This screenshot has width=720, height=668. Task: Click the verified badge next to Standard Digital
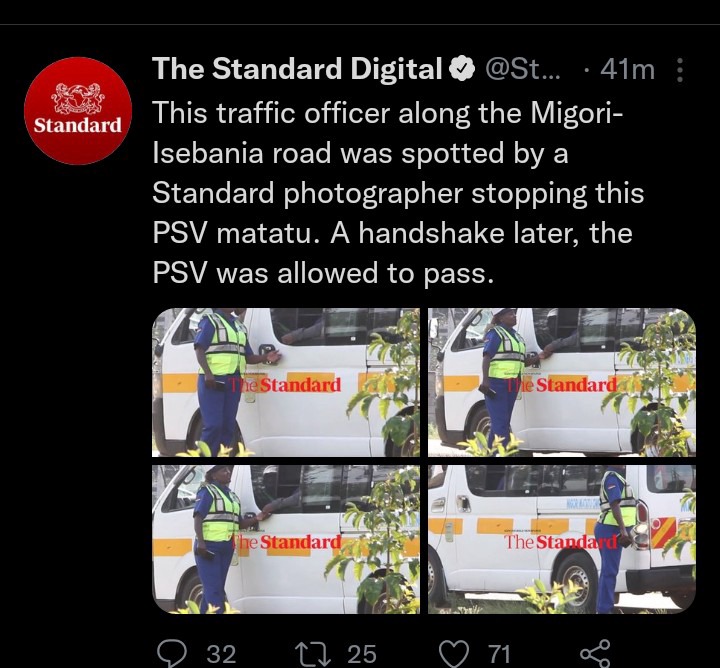tap(462, 69)
